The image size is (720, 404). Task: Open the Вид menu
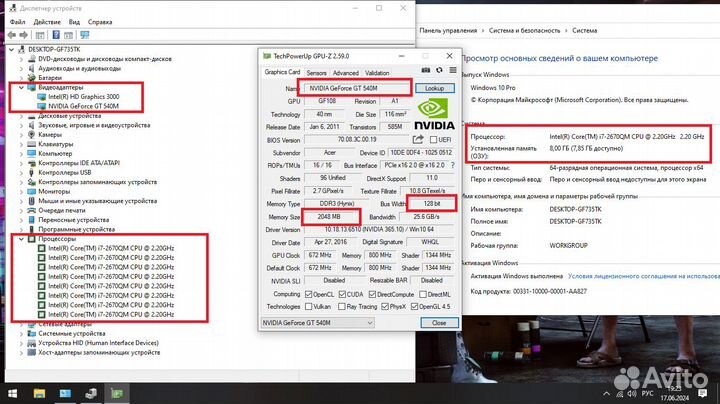74,22
